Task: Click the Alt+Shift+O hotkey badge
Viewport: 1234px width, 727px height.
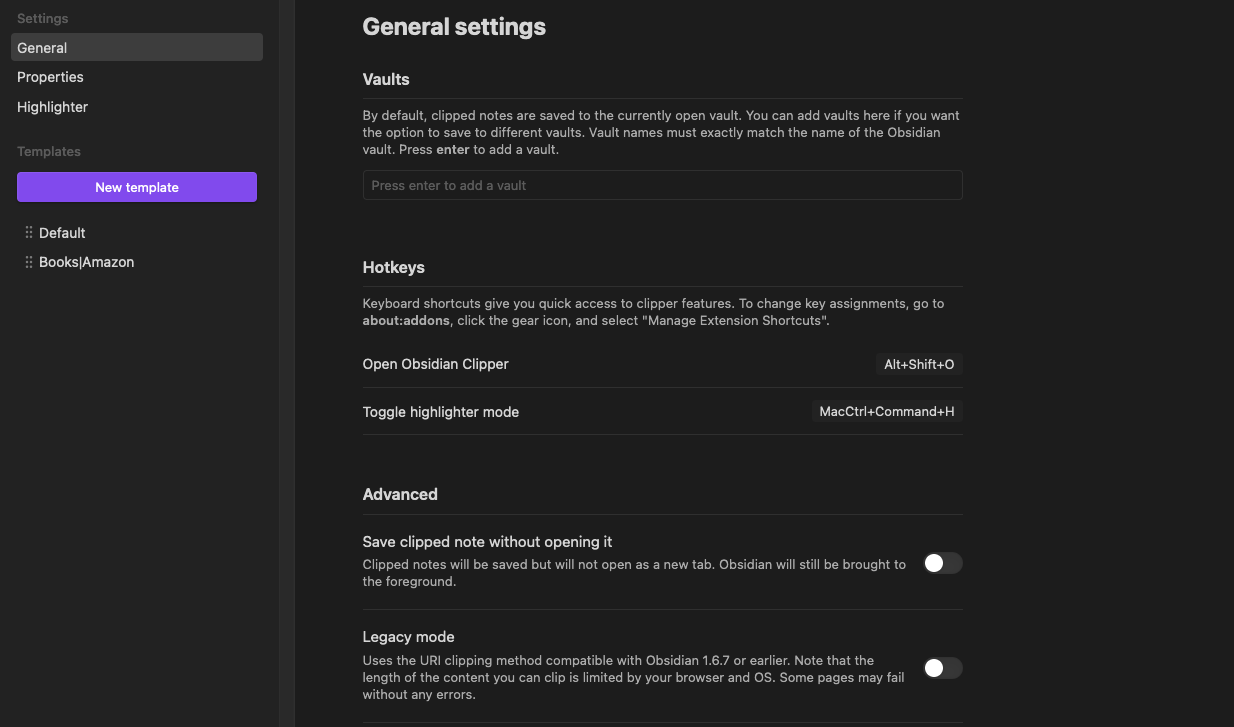Action: pyautogui.click(x=919, y=365)
